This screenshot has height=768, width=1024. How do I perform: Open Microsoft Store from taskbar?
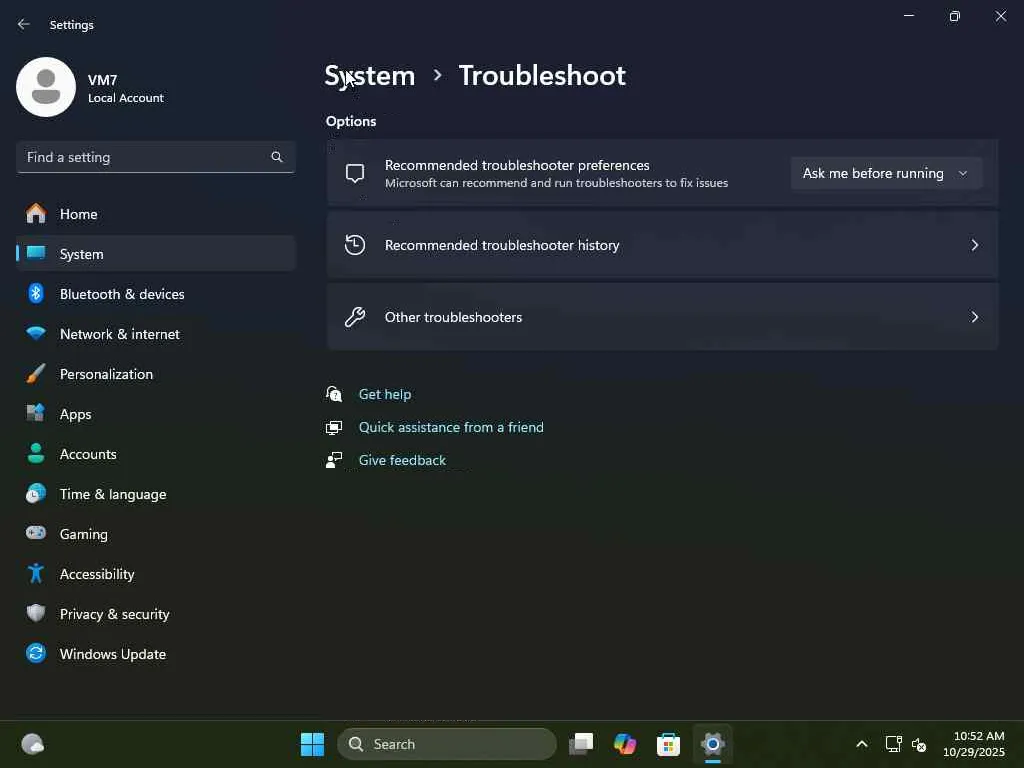[668, 744]
